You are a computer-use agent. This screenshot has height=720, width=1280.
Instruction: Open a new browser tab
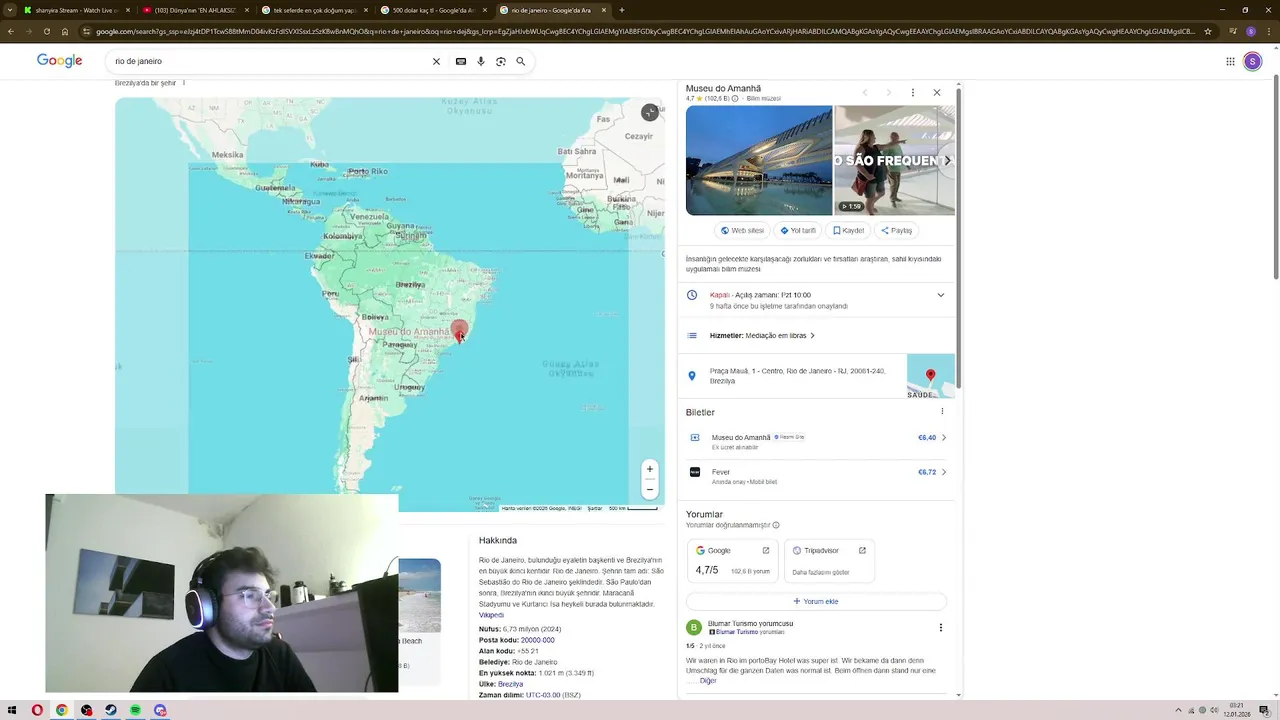(x=622, y=10)
